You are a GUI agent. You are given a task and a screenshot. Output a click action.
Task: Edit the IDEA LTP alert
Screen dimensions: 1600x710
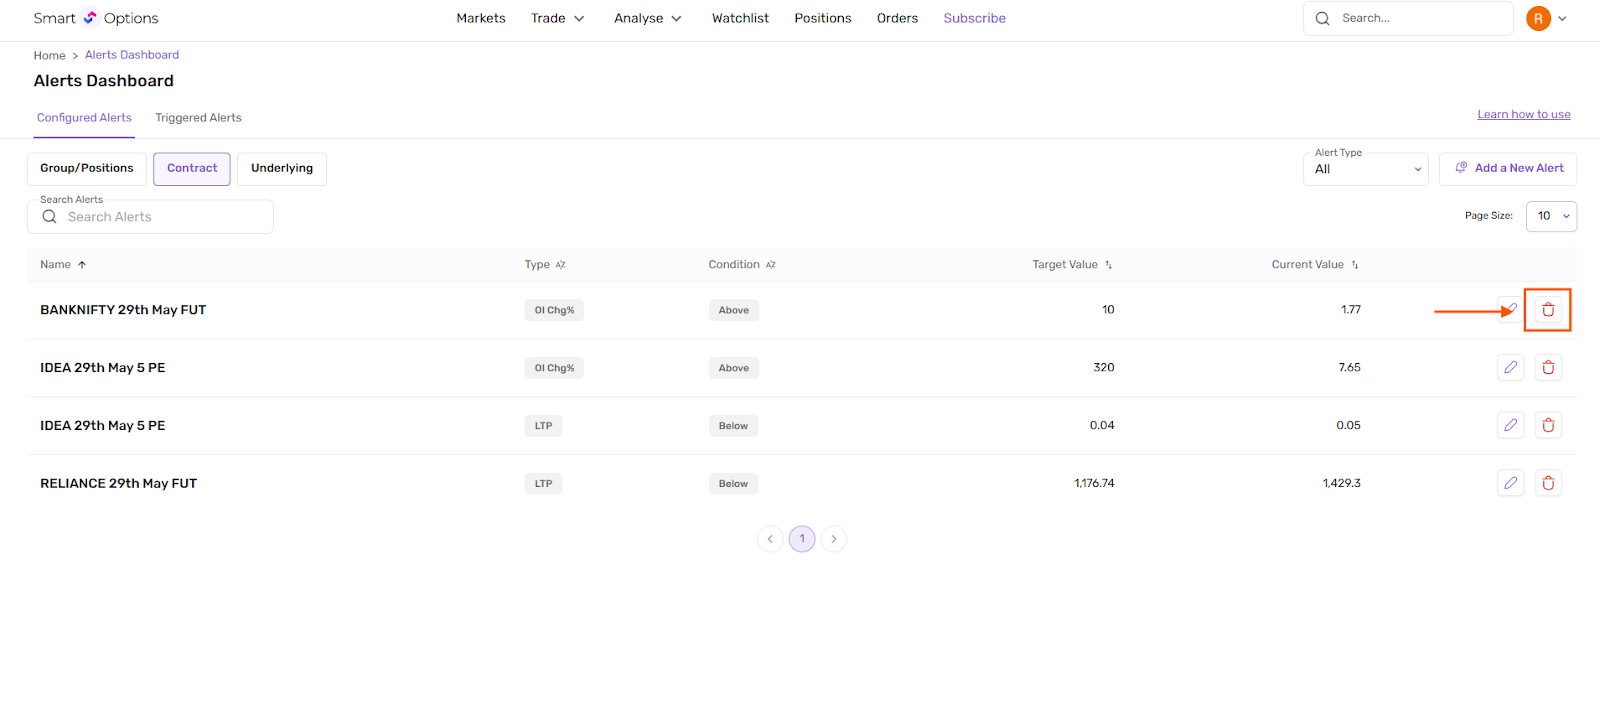coord(1510,426)
